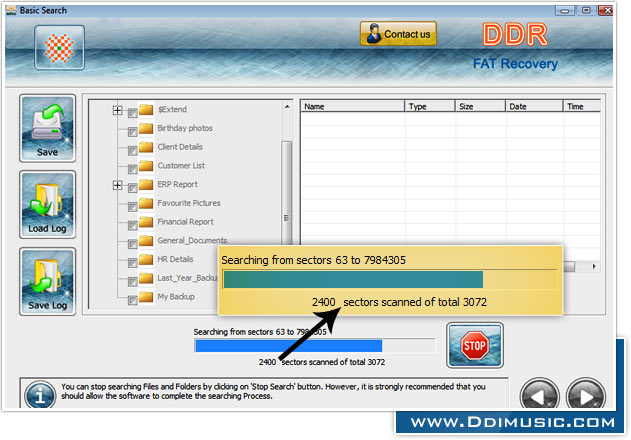
Task: Click the HR Details folder icon
Action: pos(146,259)
